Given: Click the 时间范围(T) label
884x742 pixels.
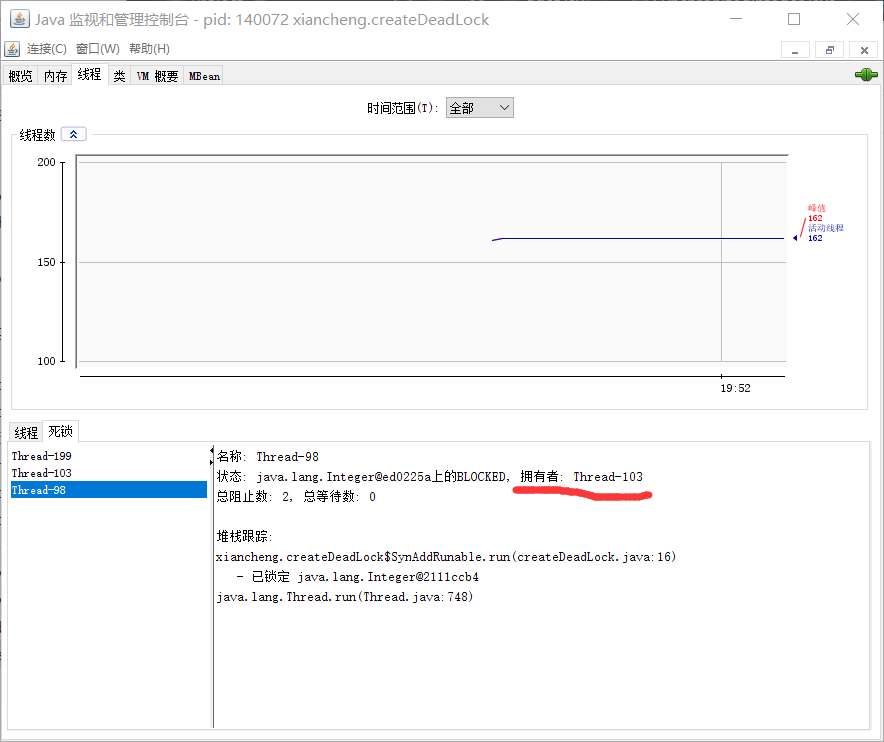Looking at the screenshot, I should [x=403, y=108].
